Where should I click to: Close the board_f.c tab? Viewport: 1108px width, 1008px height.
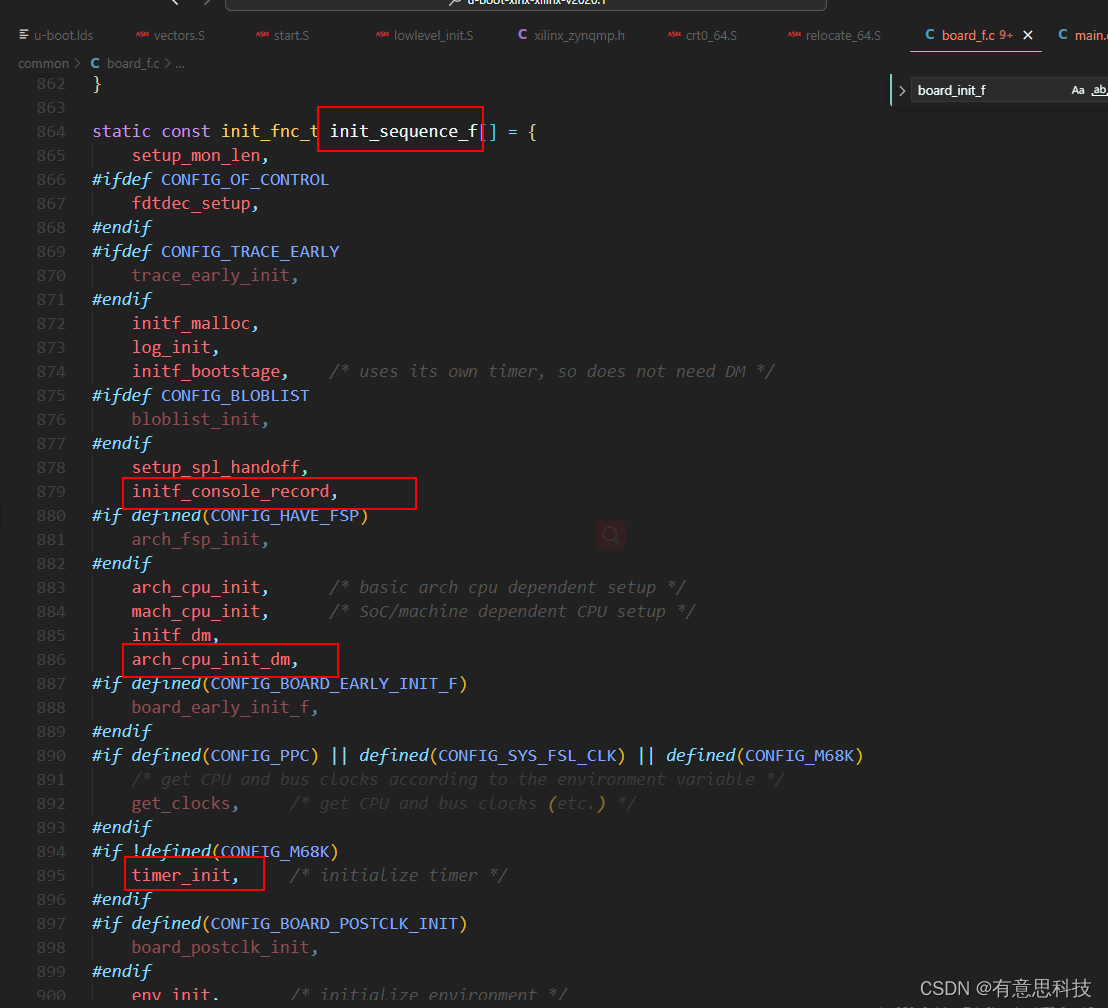(x=1027, y=34)
